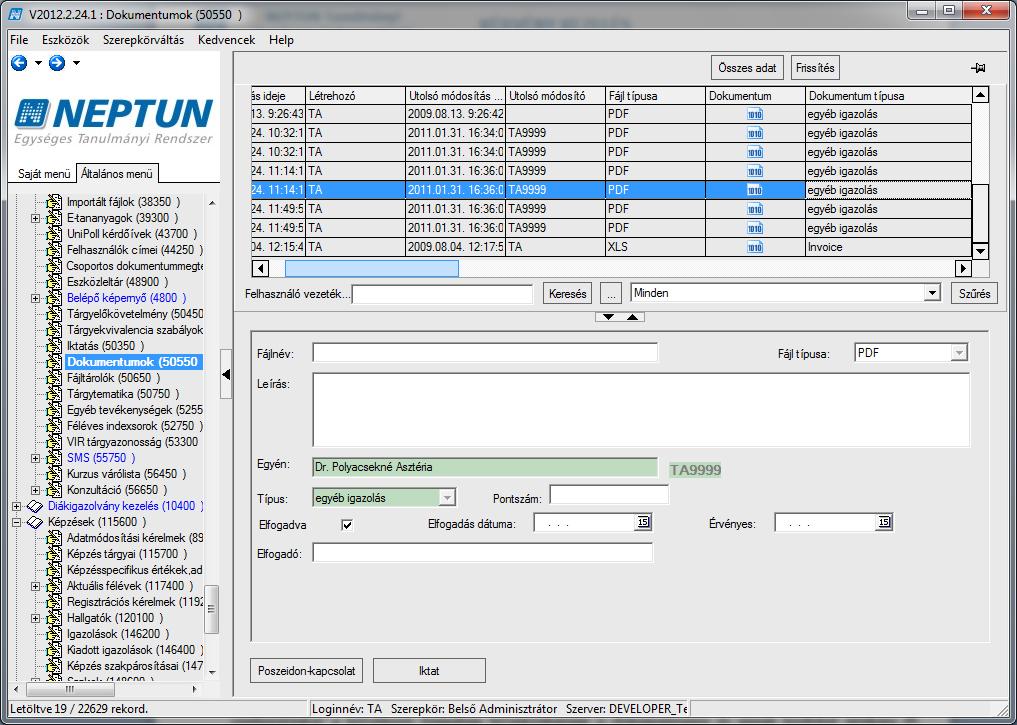
Task: Click the Keresés button
Action: pyautogui.click(x=568, y=293)
